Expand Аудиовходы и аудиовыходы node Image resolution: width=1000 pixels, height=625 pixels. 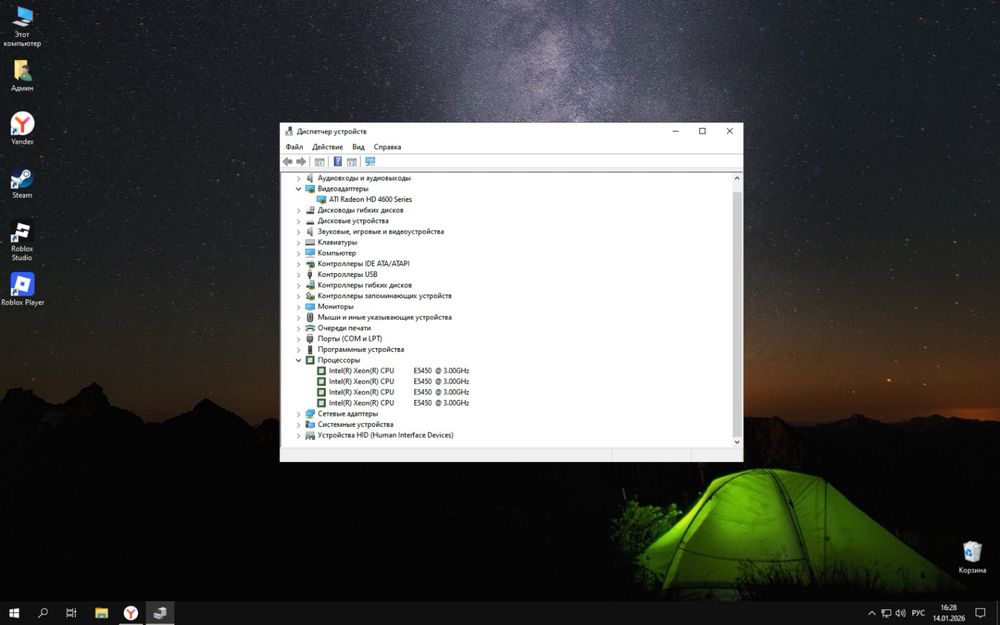pyautogui.click(x=298, y=179)
